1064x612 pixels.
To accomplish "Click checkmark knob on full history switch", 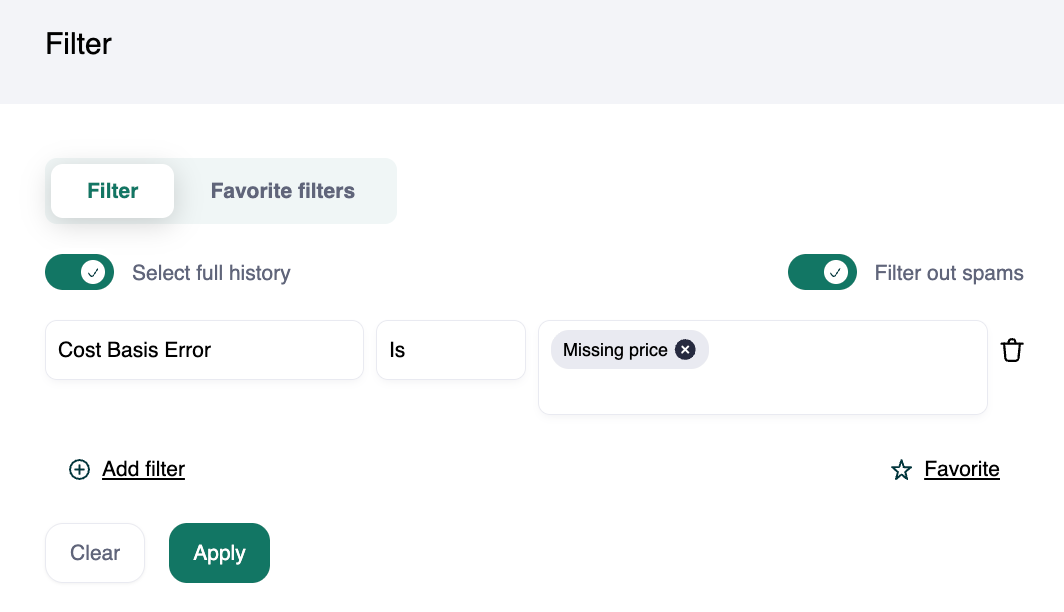I will click(x=93, y=272).
